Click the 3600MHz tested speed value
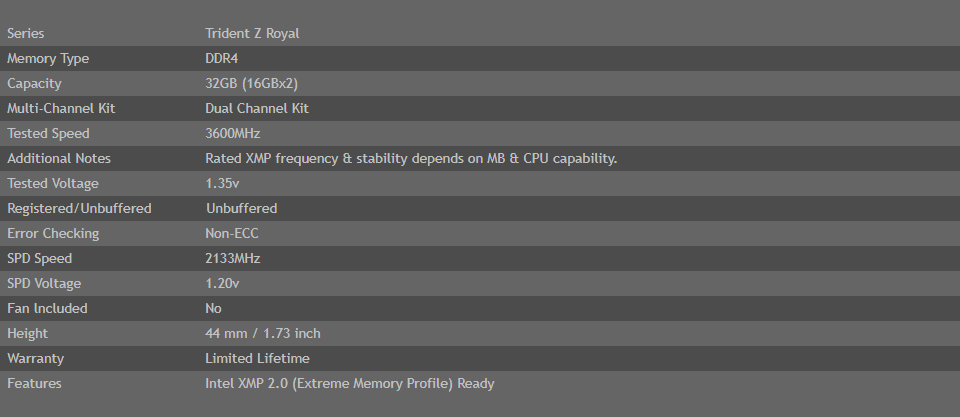This screenshot has height=417, width=960. (x=232, y=133)
